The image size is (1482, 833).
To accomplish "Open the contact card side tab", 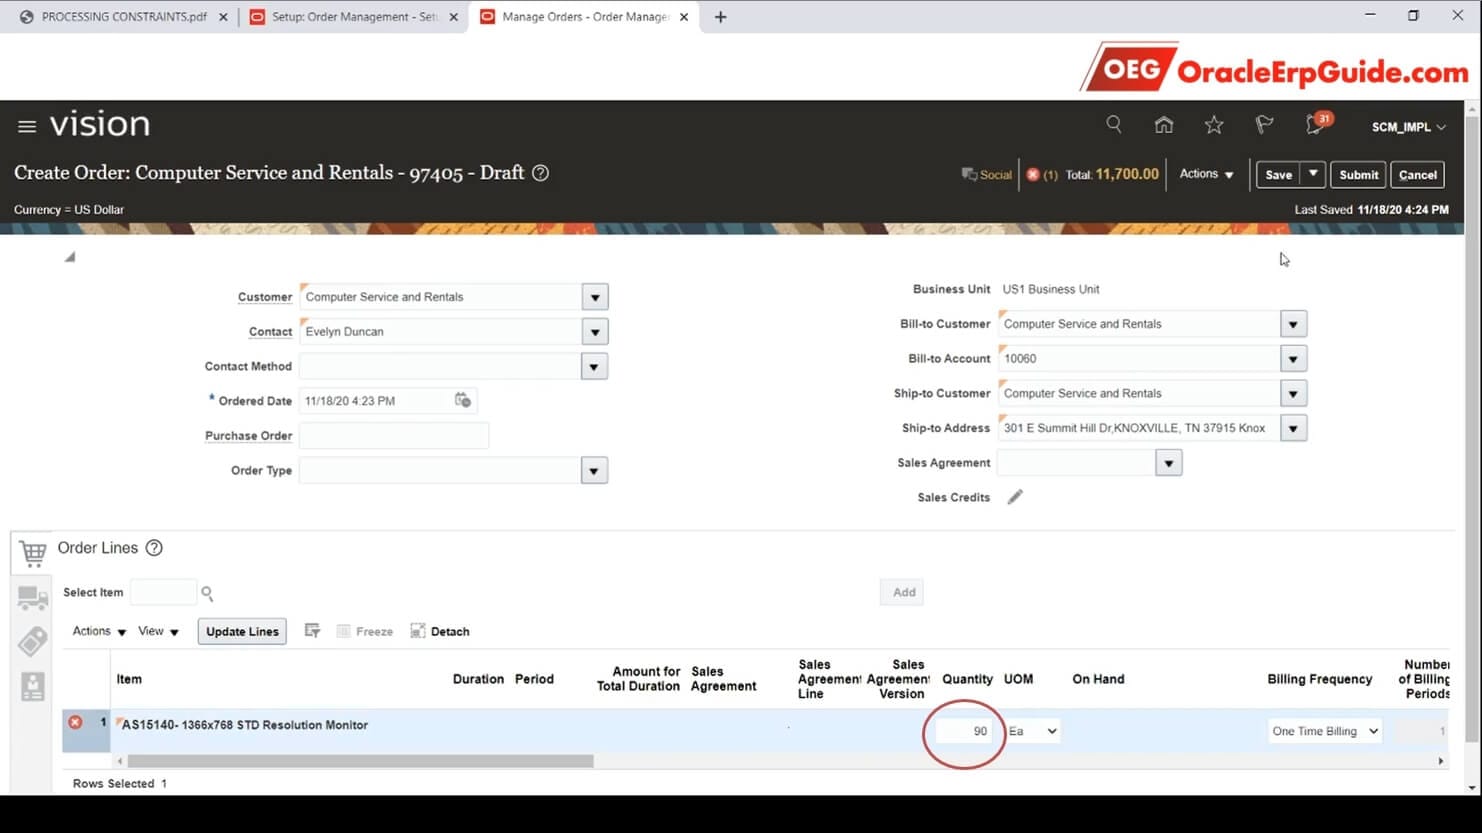I will coord(32,686).
